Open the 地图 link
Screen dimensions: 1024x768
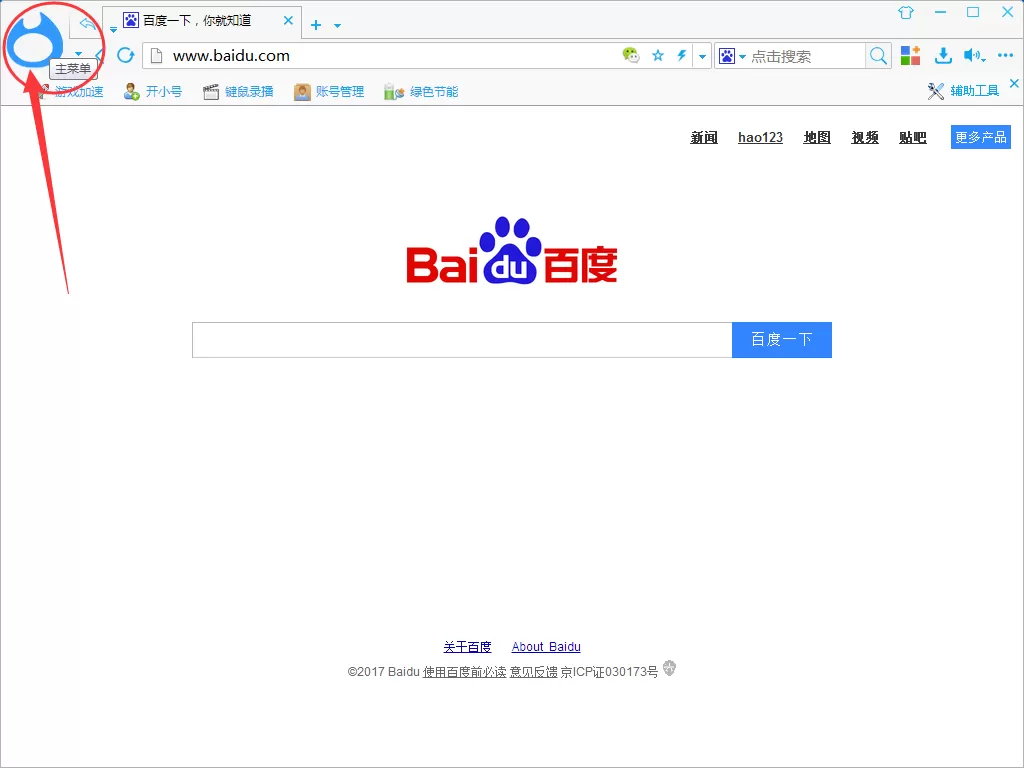(x=817, y=137)
